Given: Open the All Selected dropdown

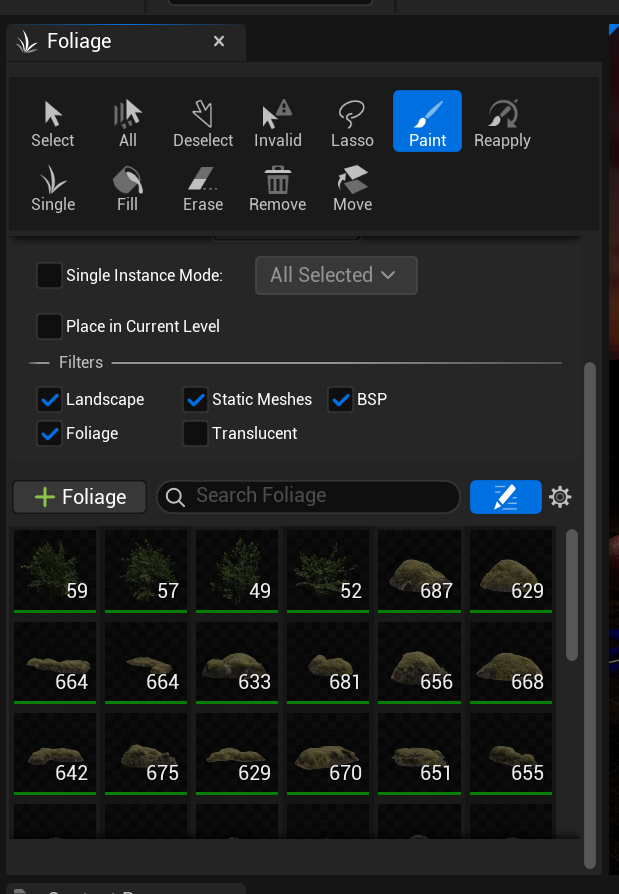Looking at the screenshot, I should [x=336, y=275].
